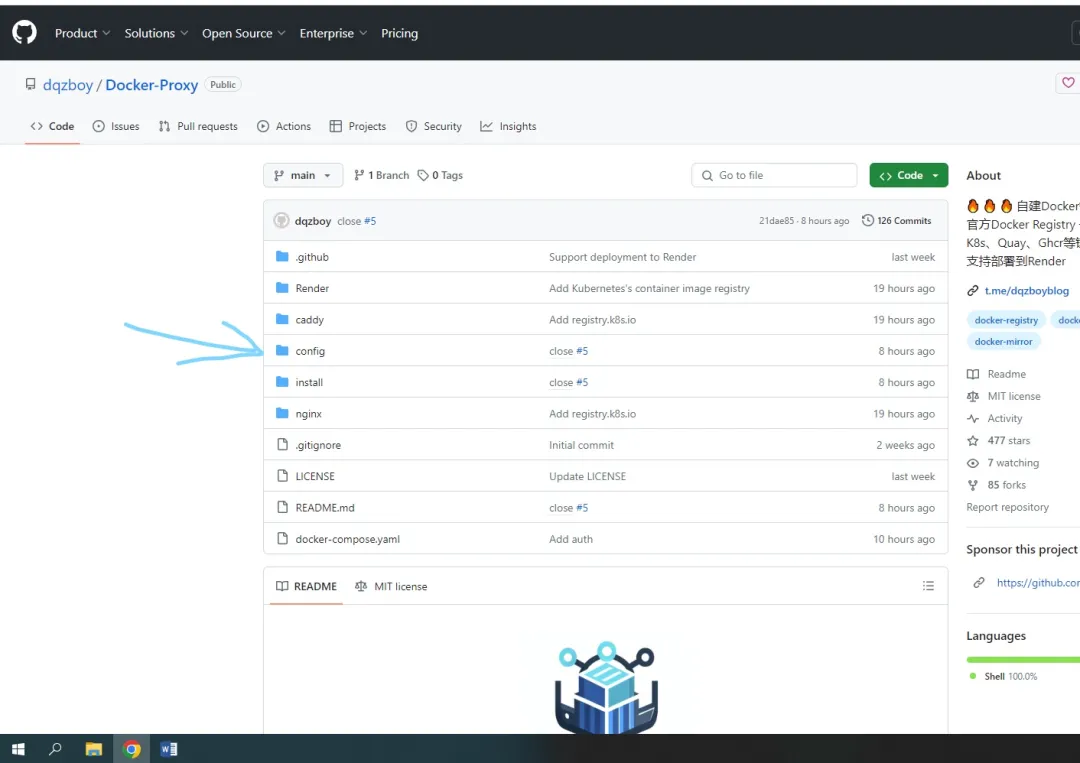Viewport: 1080px width, 763px height.
Task: View the 1 Branch link
Action: click(382, 176)
